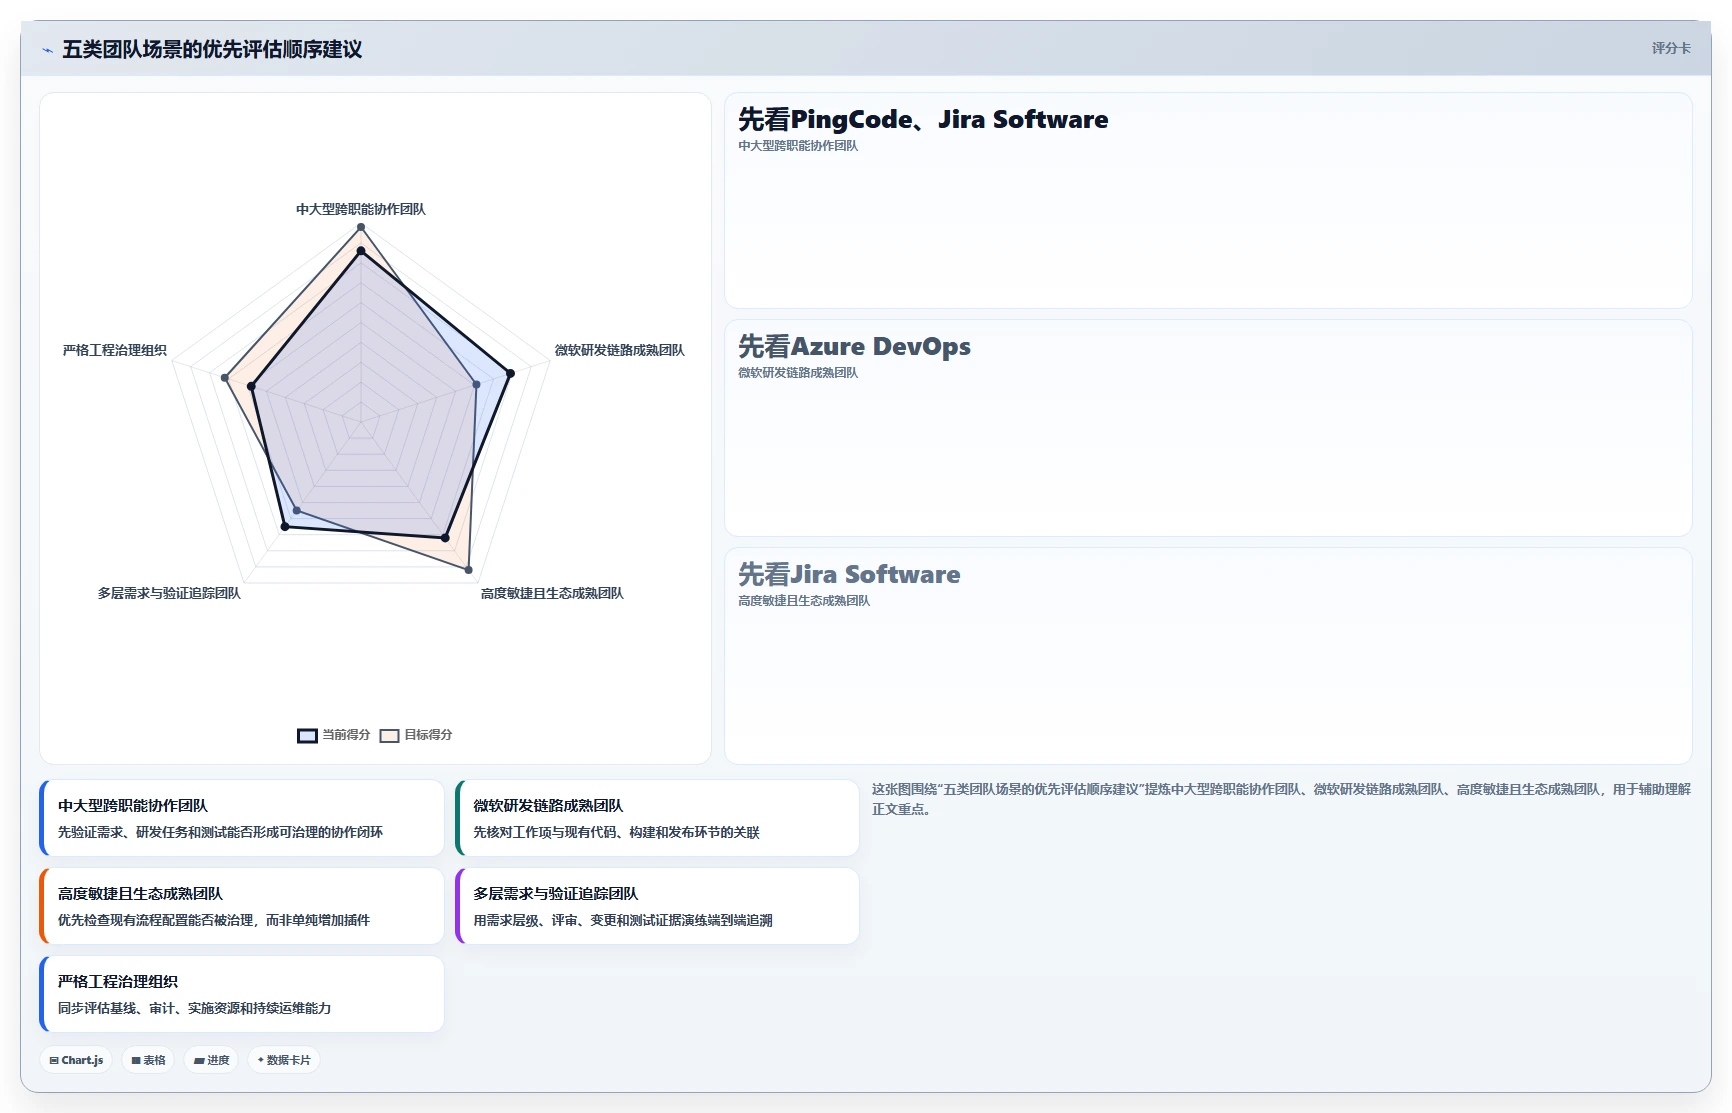Click the summary paragraph starting with 这张图围绕
The image size is (1732, 1113).
(x=1281, y=799)
